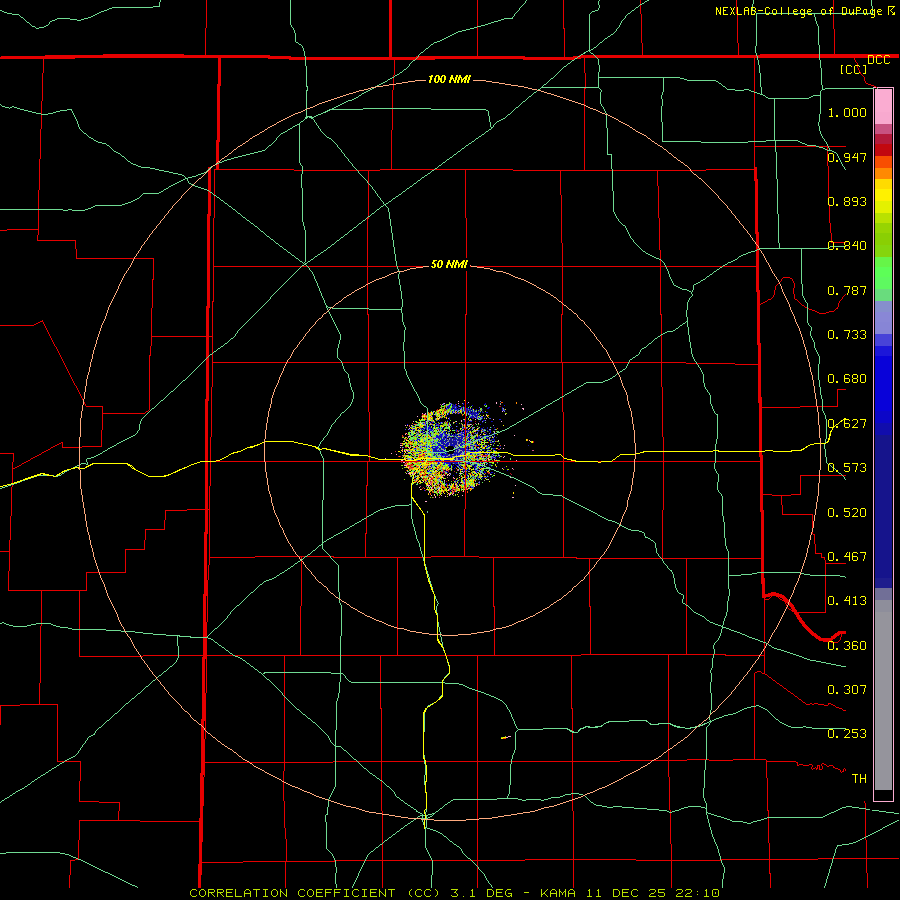Select the 0.360 legend value
The height and width of the screenshot is (900, 900).
coord(847,646)
